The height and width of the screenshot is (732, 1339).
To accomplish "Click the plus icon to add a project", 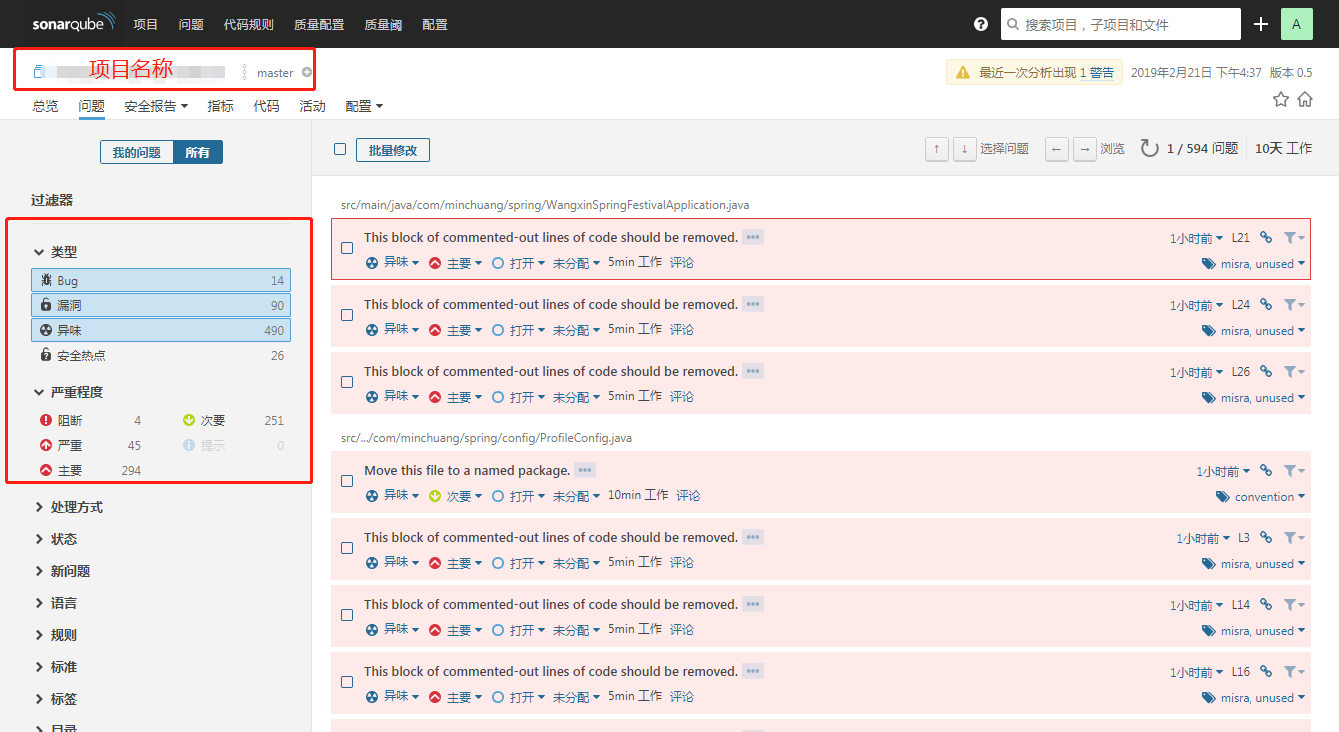I will point(1260,23).
